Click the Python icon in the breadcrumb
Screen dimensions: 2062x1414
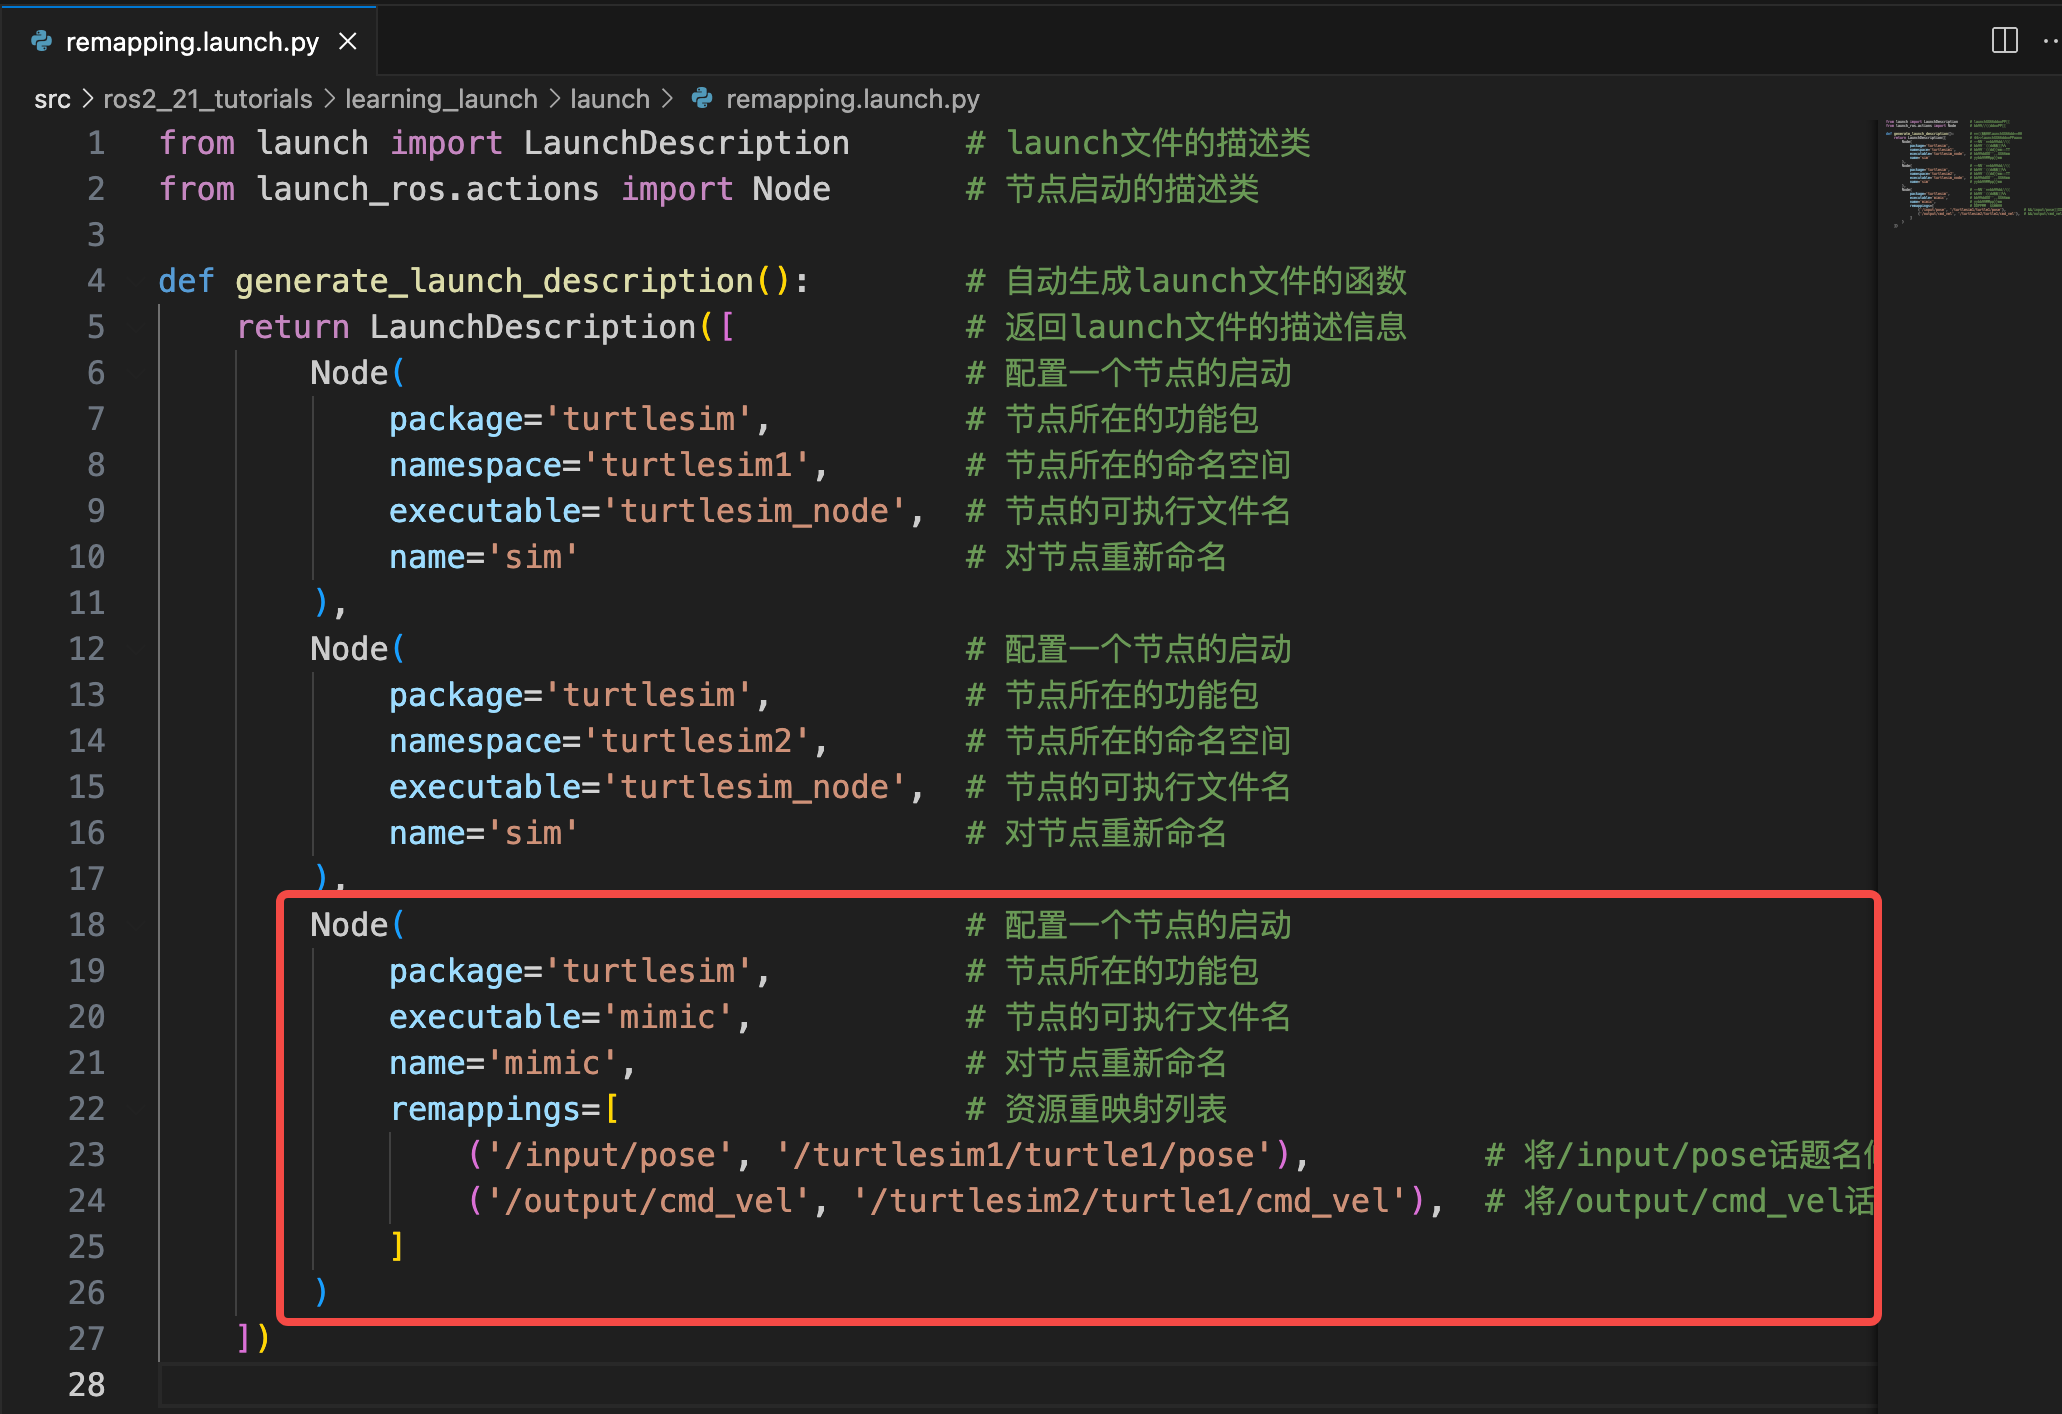click(703, 99)
